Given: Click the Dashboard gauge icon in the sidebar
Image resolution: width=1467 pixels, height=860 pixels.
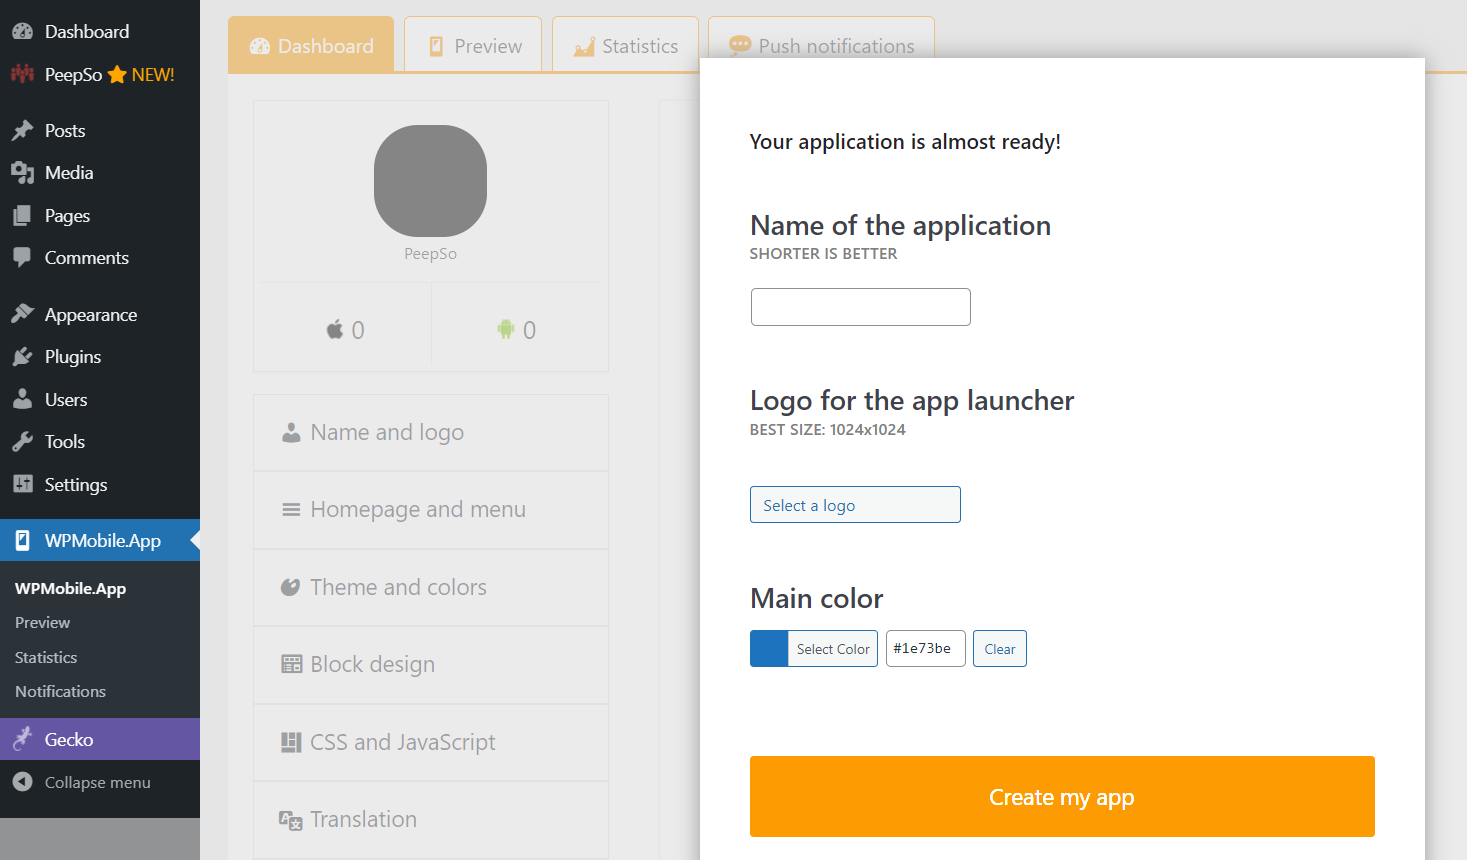Looking at the screenshot, I should click(x=22, y=32).
